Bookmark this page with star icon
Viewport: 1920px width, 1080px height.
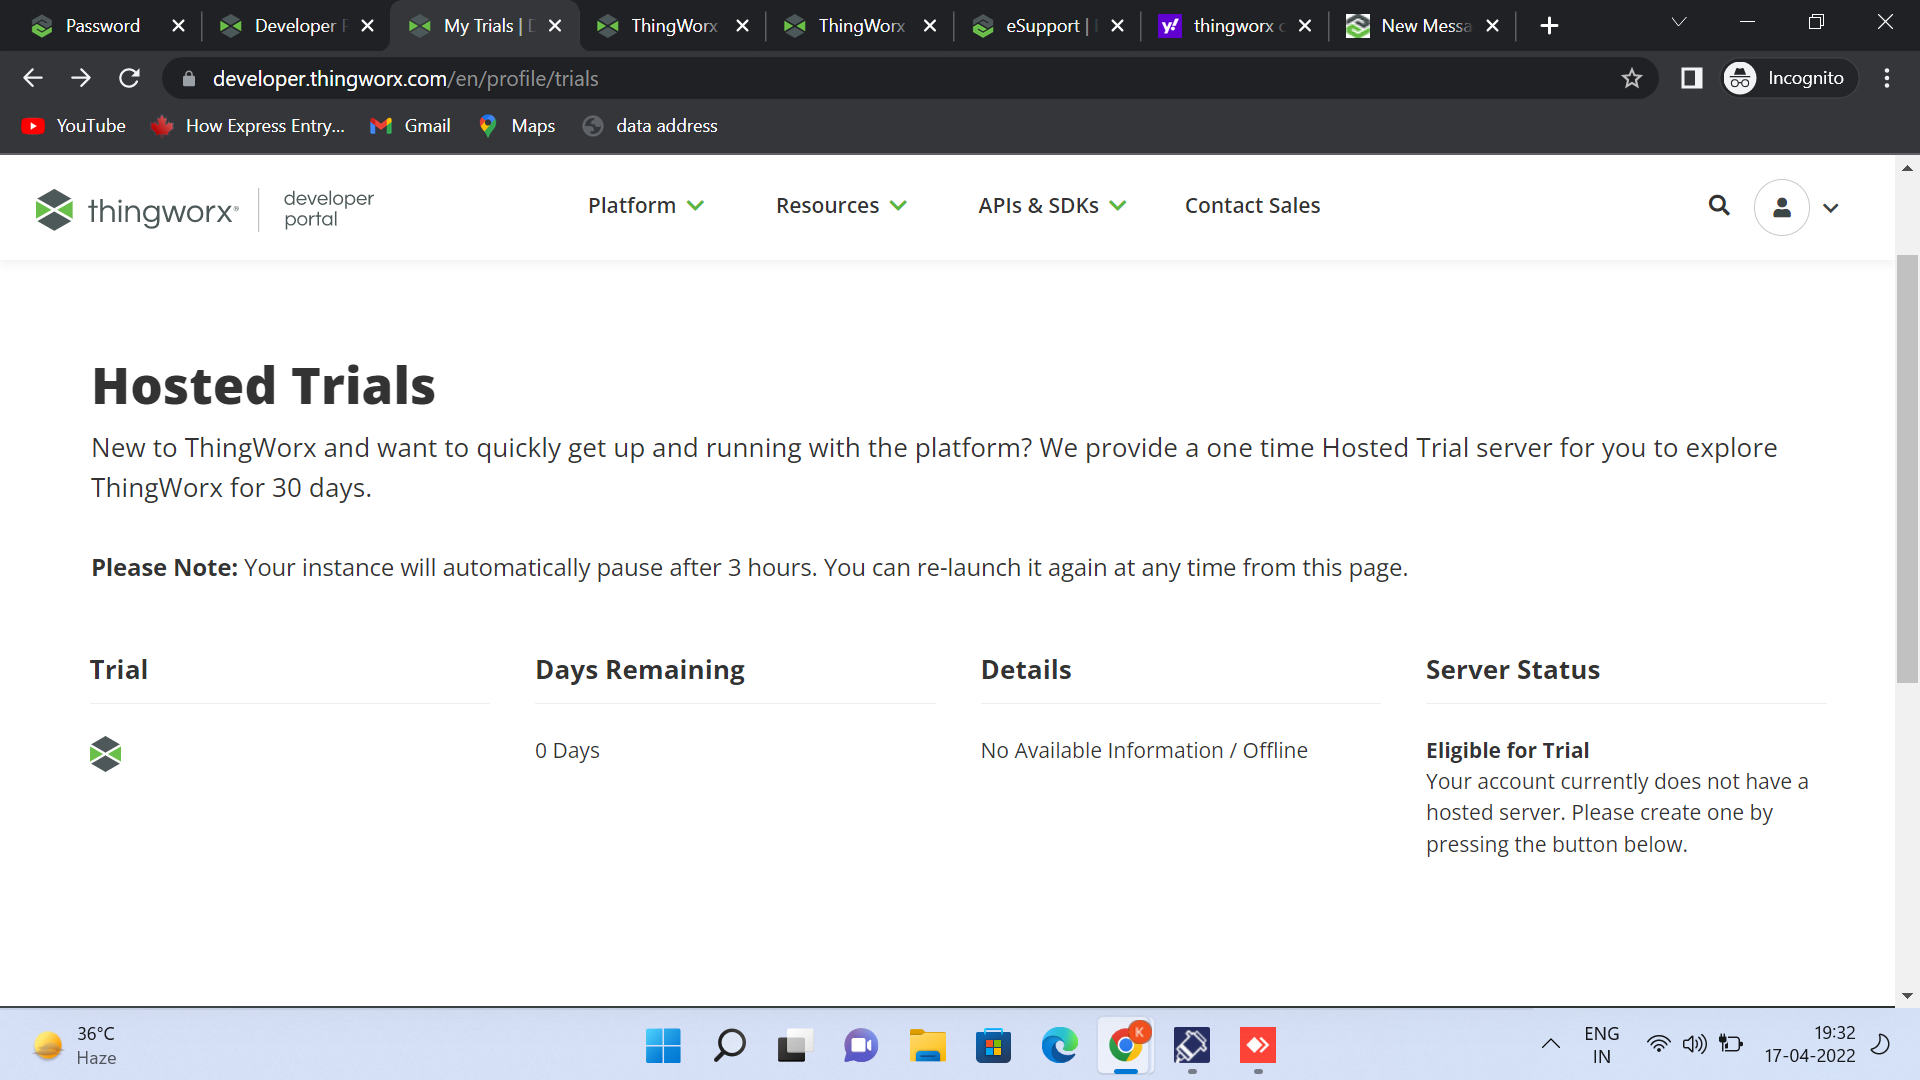(x=1632, y=78)
